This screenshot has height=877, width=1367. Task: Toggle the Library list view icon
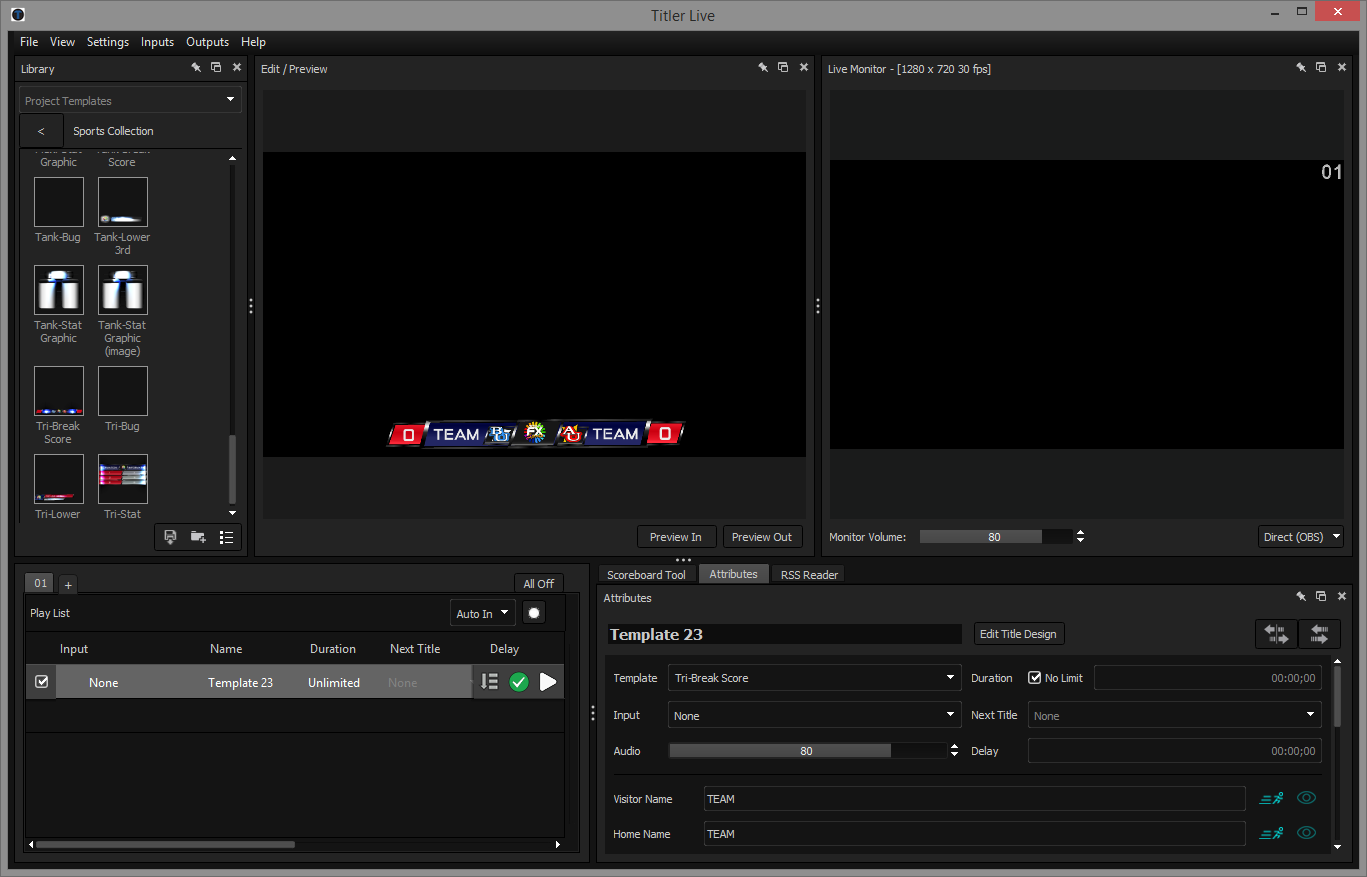pyautogui.click(x=226, y=537)
